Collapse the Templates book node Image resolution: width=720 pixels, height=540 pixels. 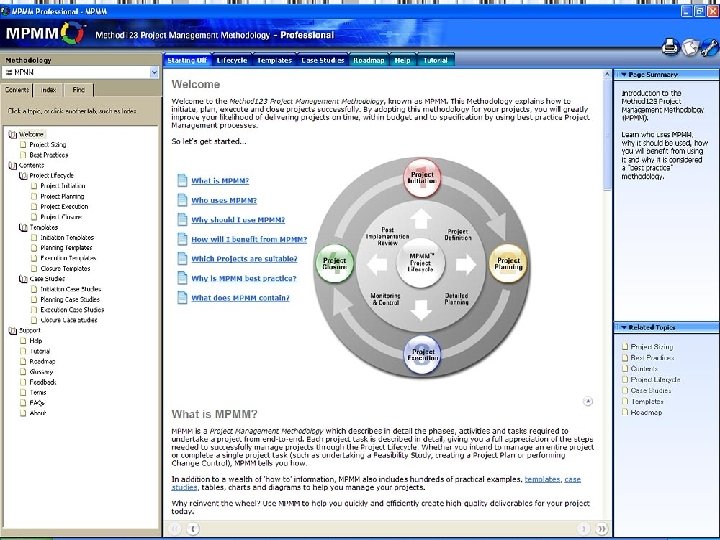23,227
